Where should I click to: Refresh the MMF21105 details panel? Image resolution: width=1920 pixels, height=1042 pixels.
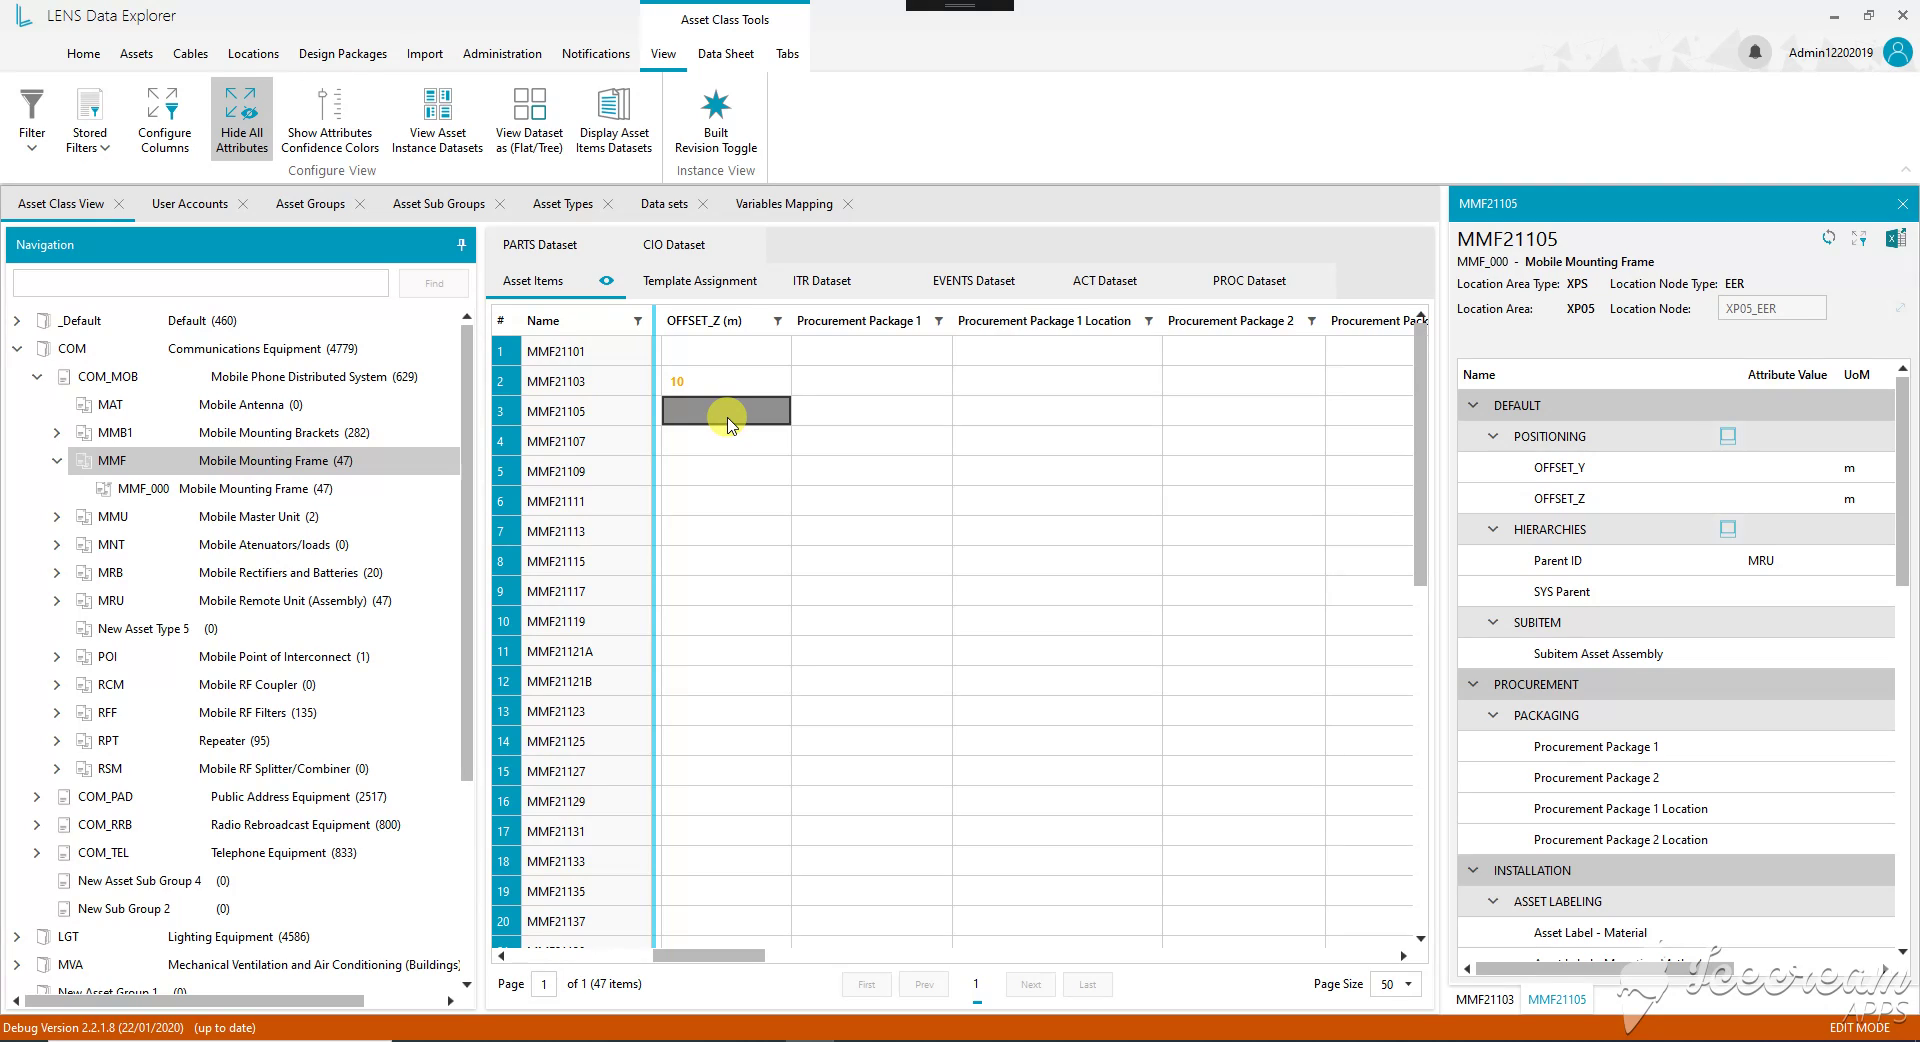1828,238
